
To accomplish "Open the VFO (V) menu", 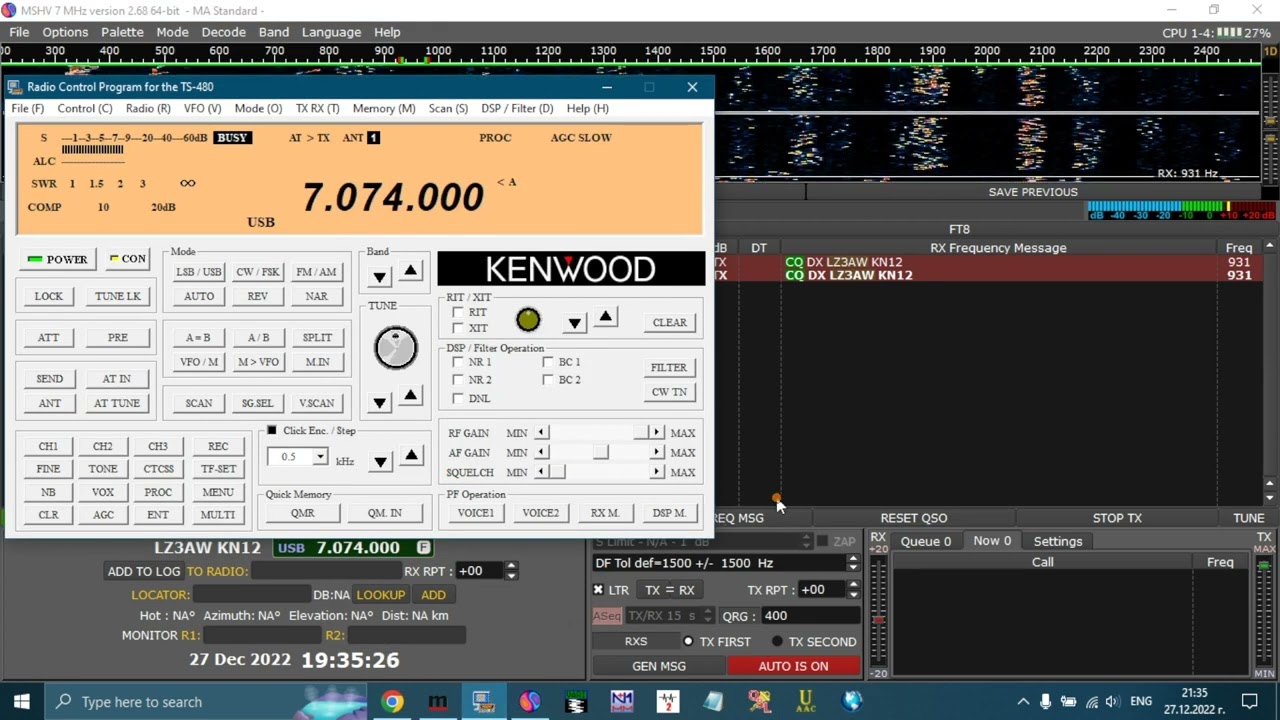I will click(201, 108).
